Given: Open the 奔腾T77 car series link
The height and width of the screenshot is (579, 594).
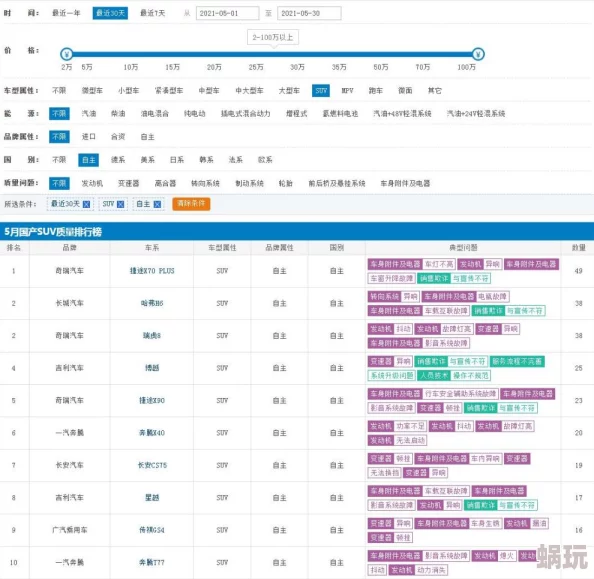Looking at the screenshot, I should [x=152, y=562].
